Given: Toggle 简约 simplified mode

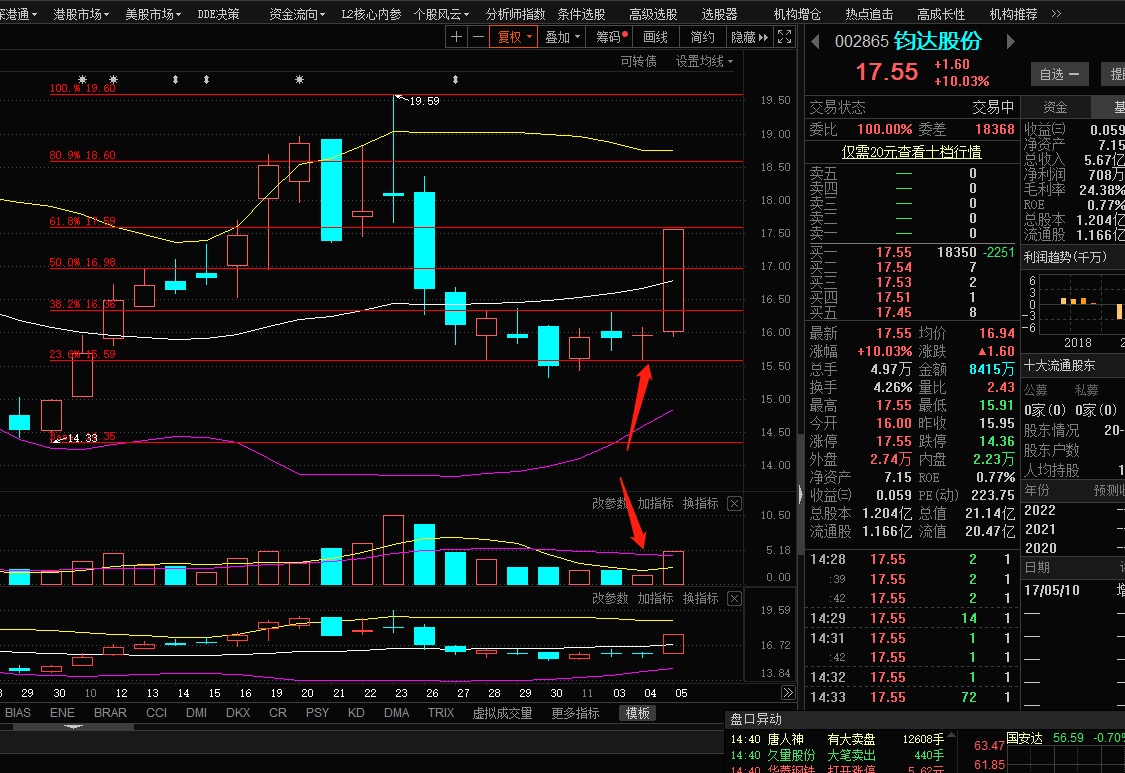Looking at the screenshot, I should (x=702, y=37).
